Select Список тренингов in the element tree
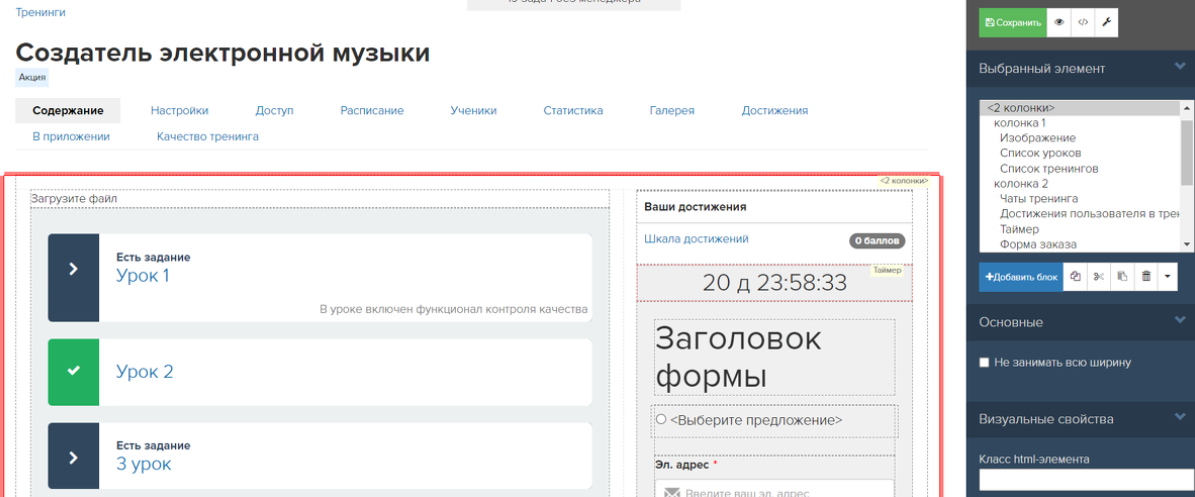The height and width of the screenshot is (497, 1195). 1049,168
